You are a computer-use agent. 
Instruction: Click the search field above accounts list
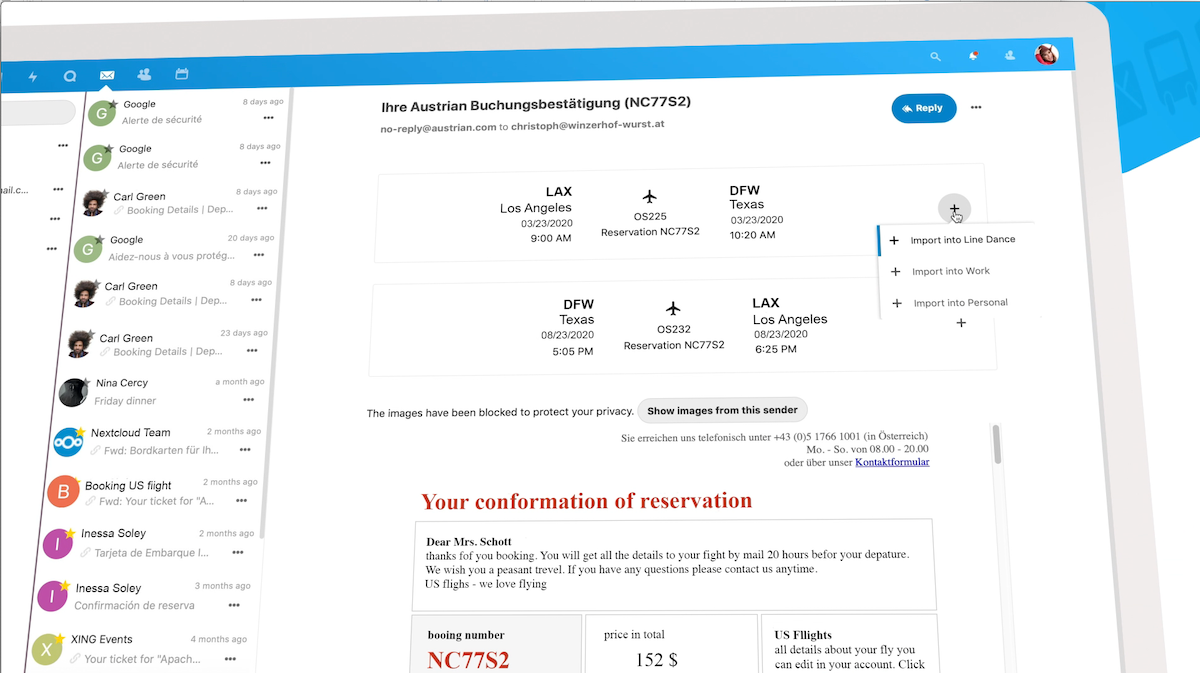[x=36, y=112]
